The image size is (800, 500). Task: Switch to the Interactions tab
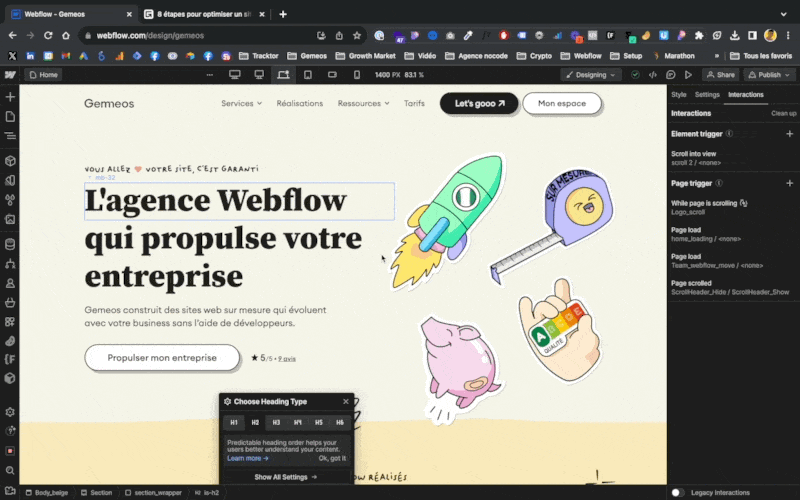click(745, 94)
